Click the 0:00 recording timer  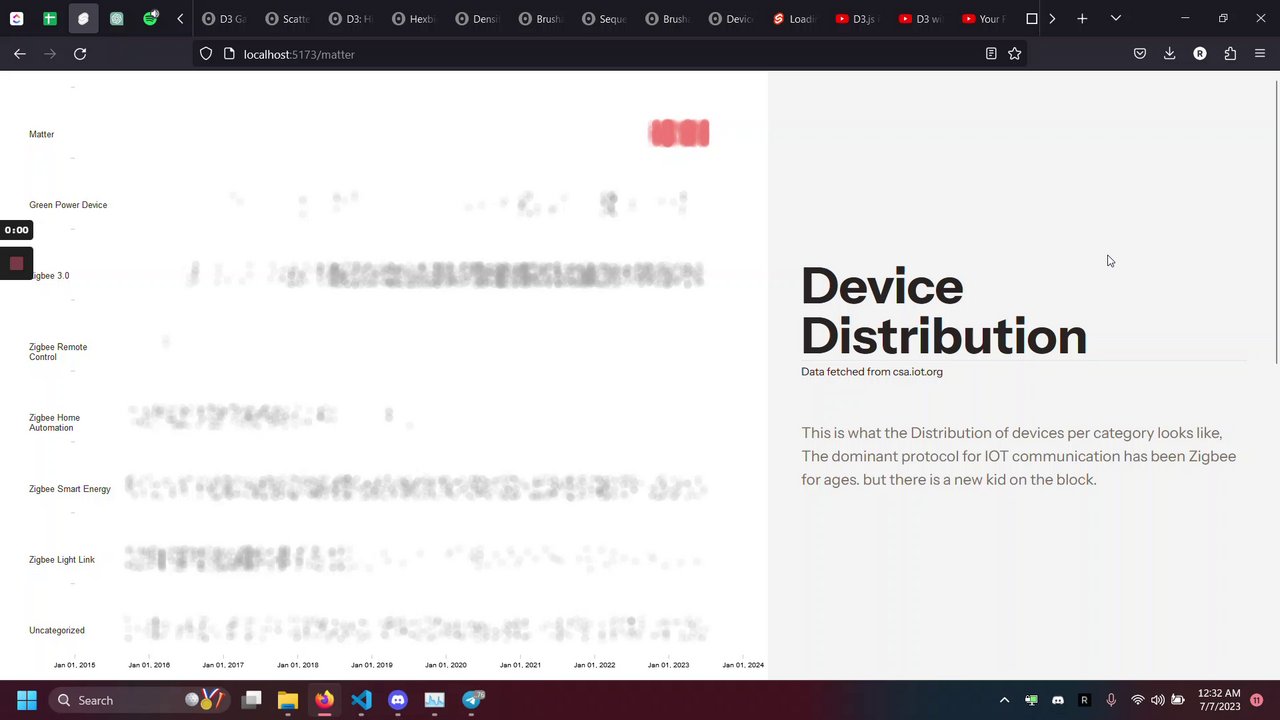[x=16, y=230]
